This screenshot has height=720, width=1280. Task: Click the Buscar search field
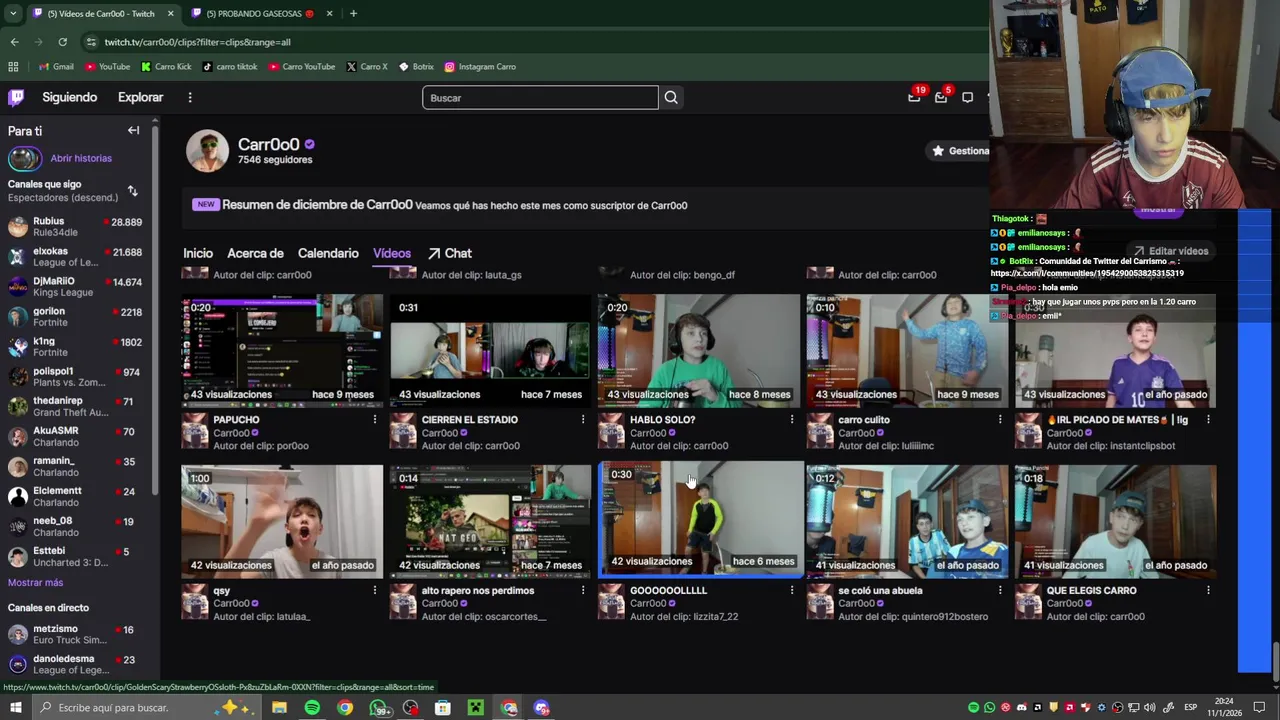(x=540, y=98)
